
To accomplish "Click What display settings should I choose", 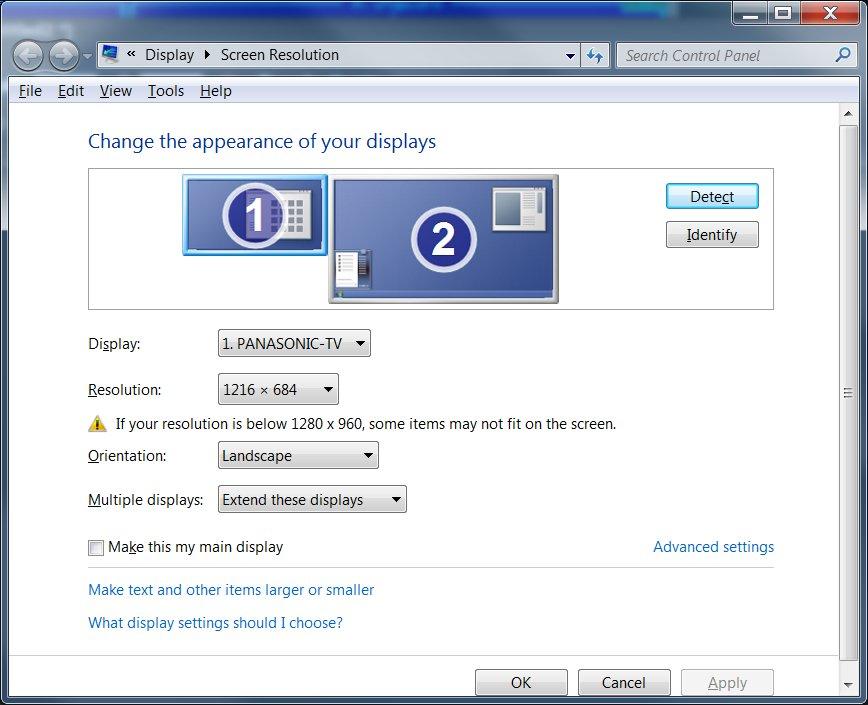I will tap(215, 623).
